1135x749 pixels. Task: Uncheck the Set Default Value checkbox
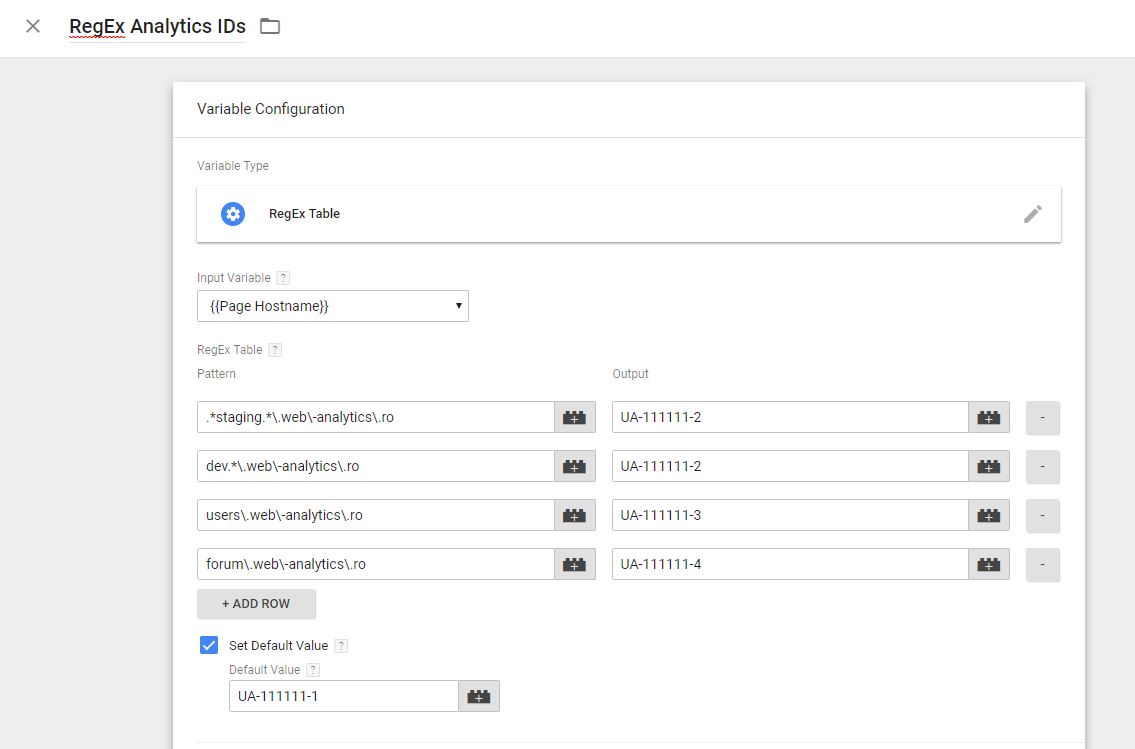[208, 645]
